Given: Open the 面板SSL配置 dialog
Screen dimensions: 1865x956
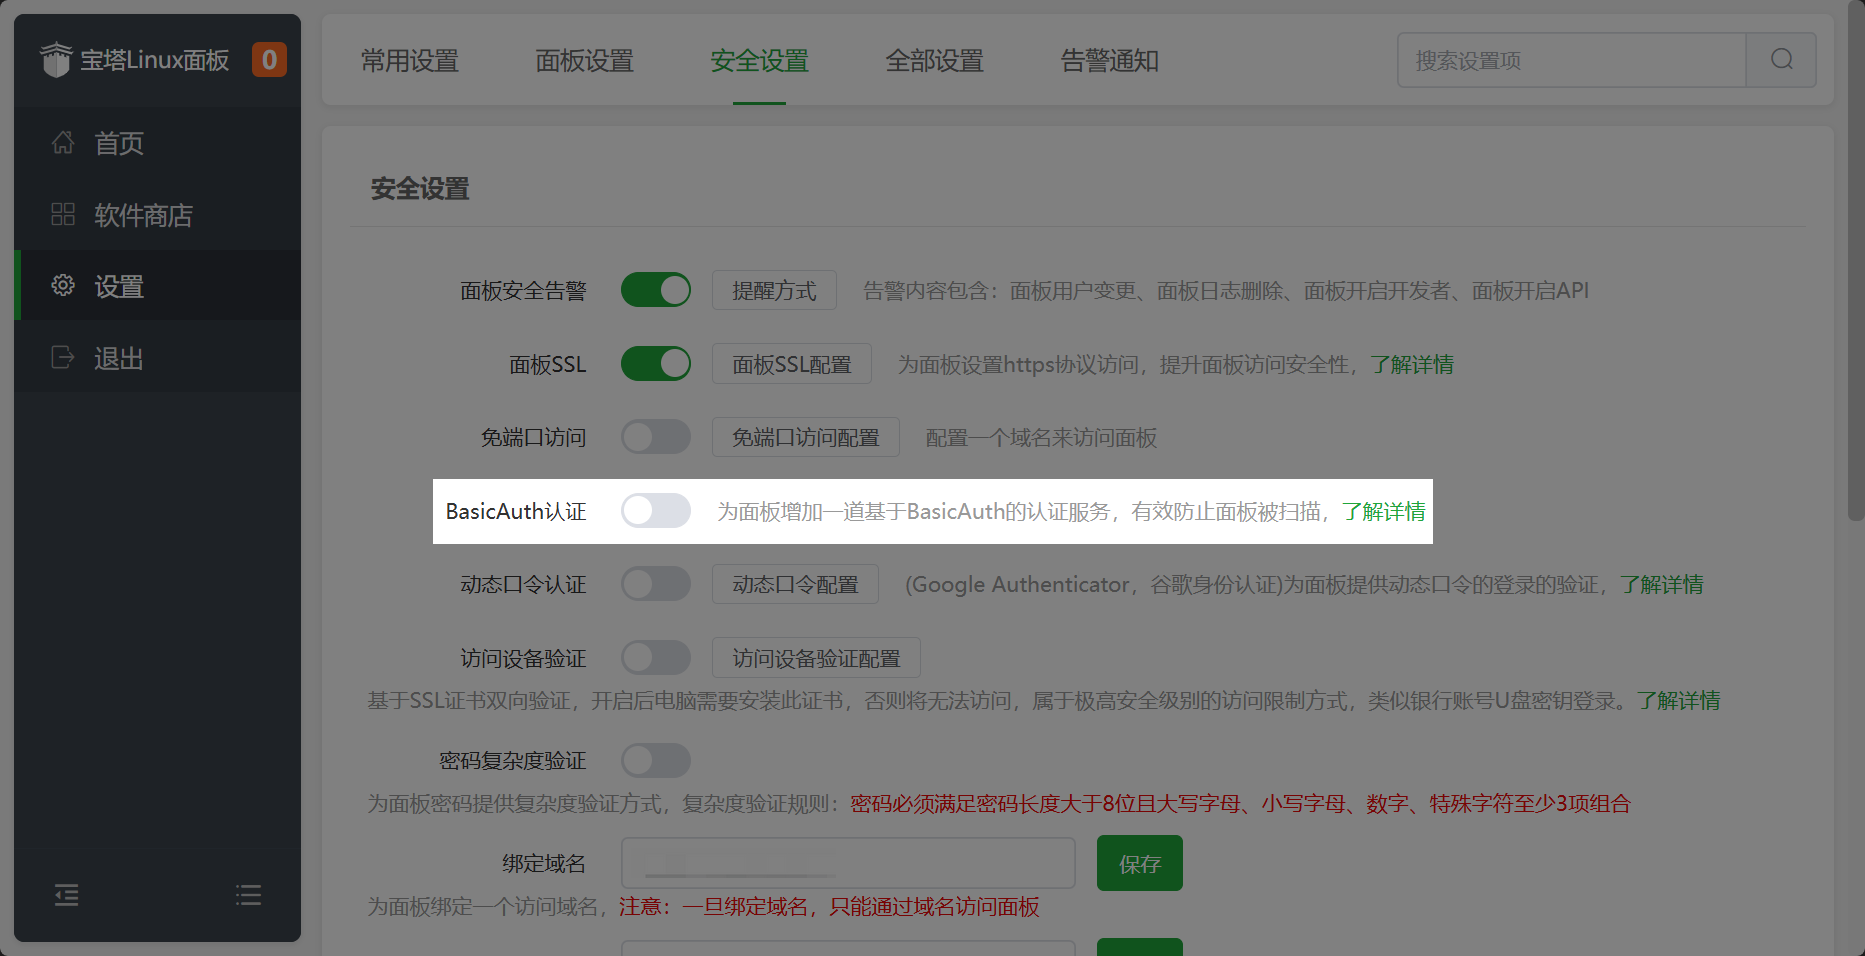Looking at the screenshot, I should 791,364.
